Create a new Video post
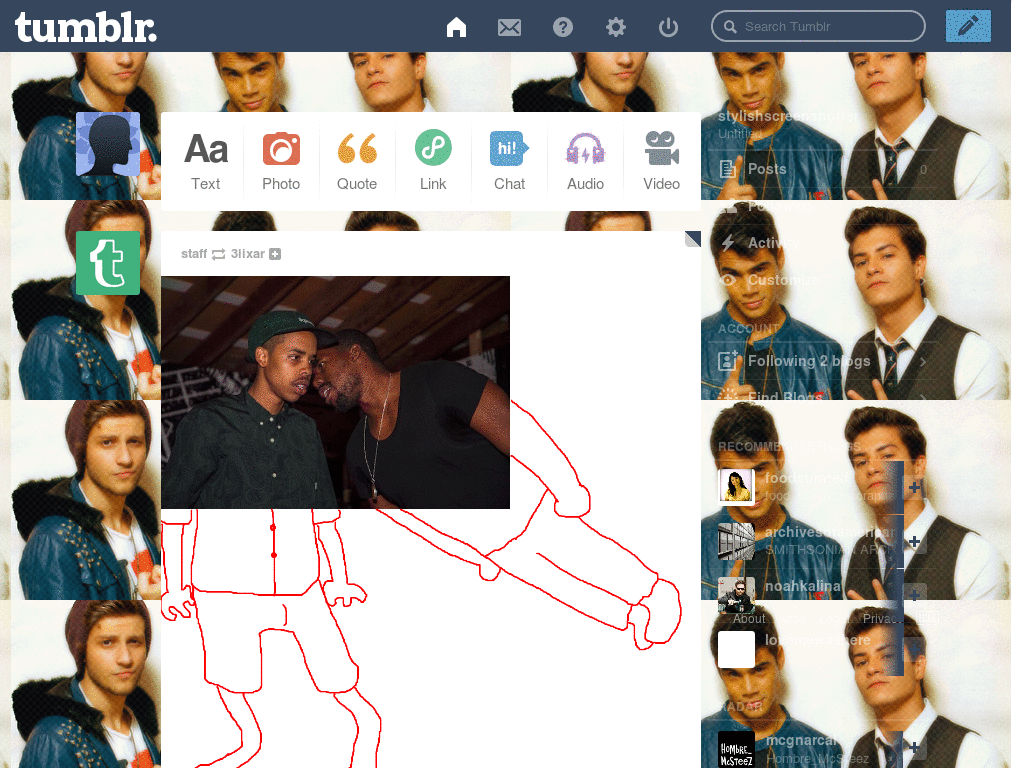Image resolution: width=1024 pixels, height=768 pixels. tap(662, 161)
